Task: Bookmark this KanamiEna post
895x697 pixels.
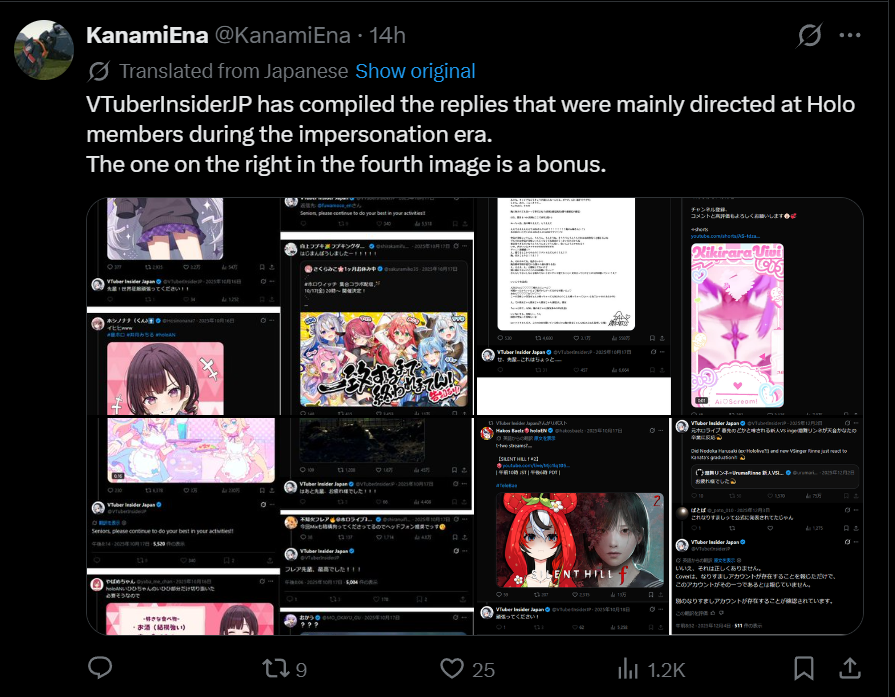Action: pyautogui.click(x=804, y=668)
